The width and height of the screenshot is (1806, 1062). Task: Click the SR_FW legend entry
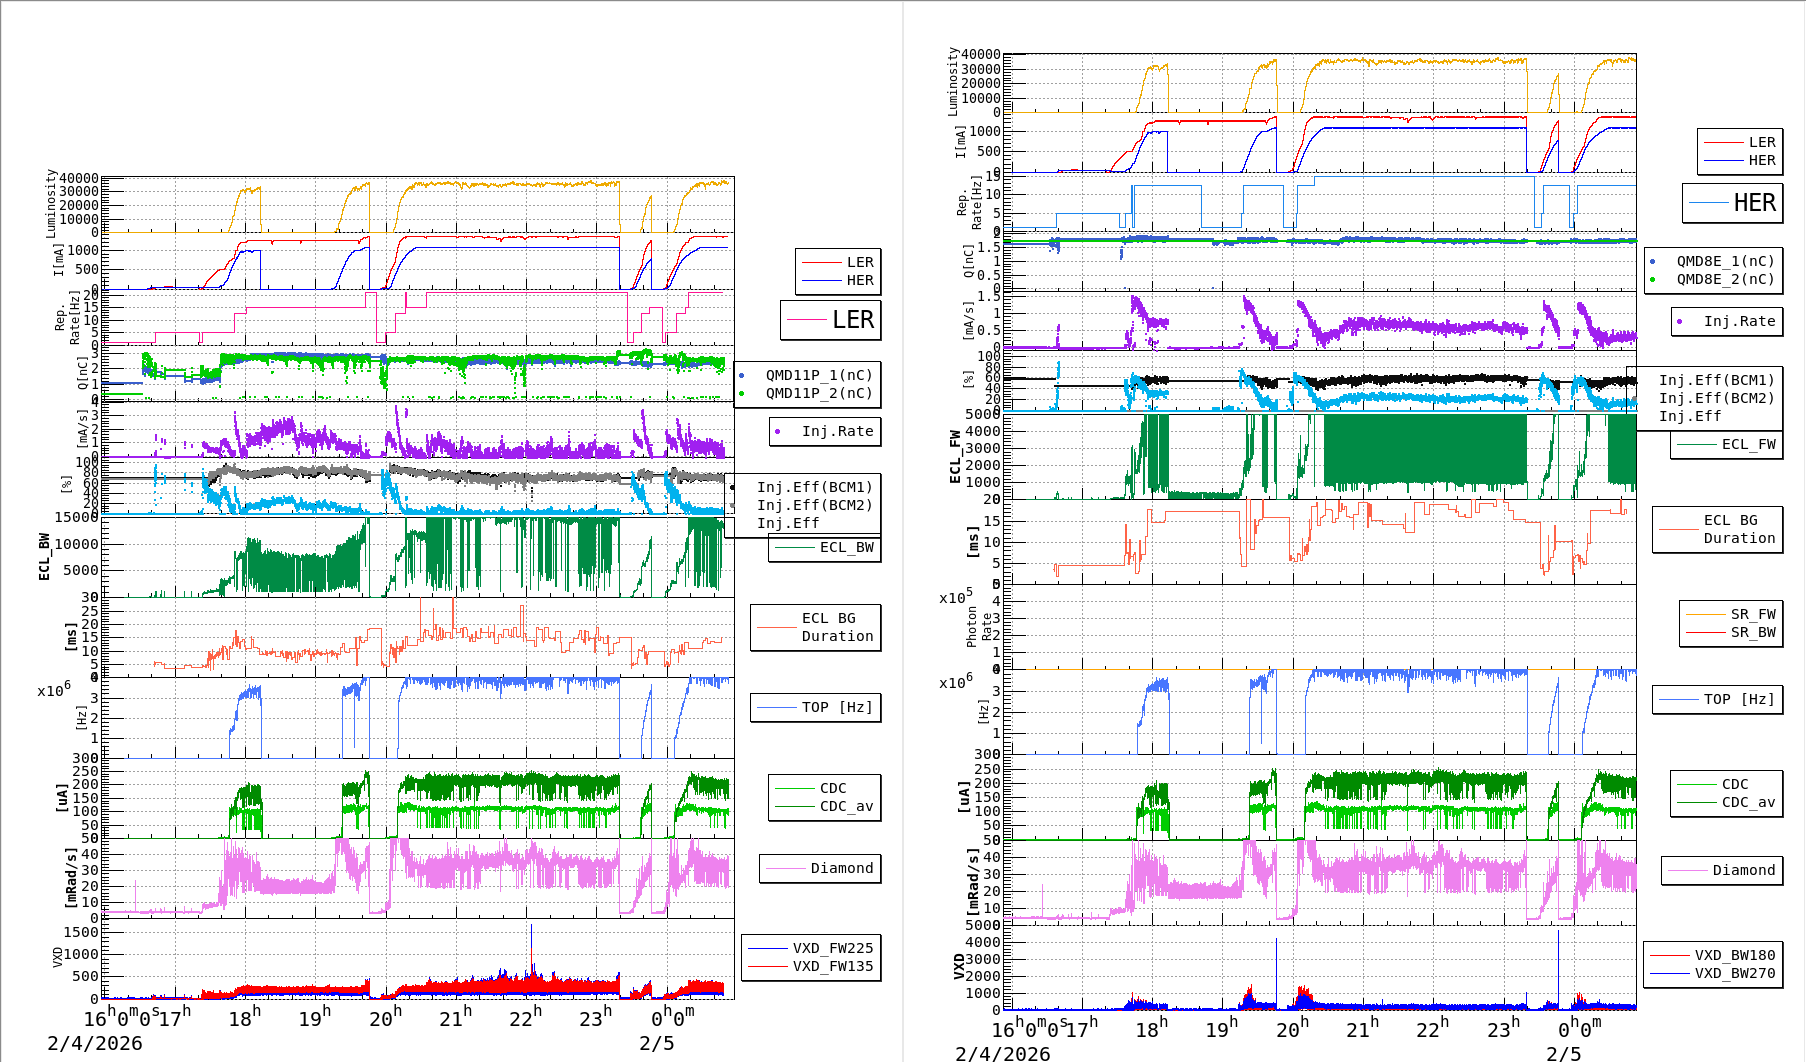1752,614
